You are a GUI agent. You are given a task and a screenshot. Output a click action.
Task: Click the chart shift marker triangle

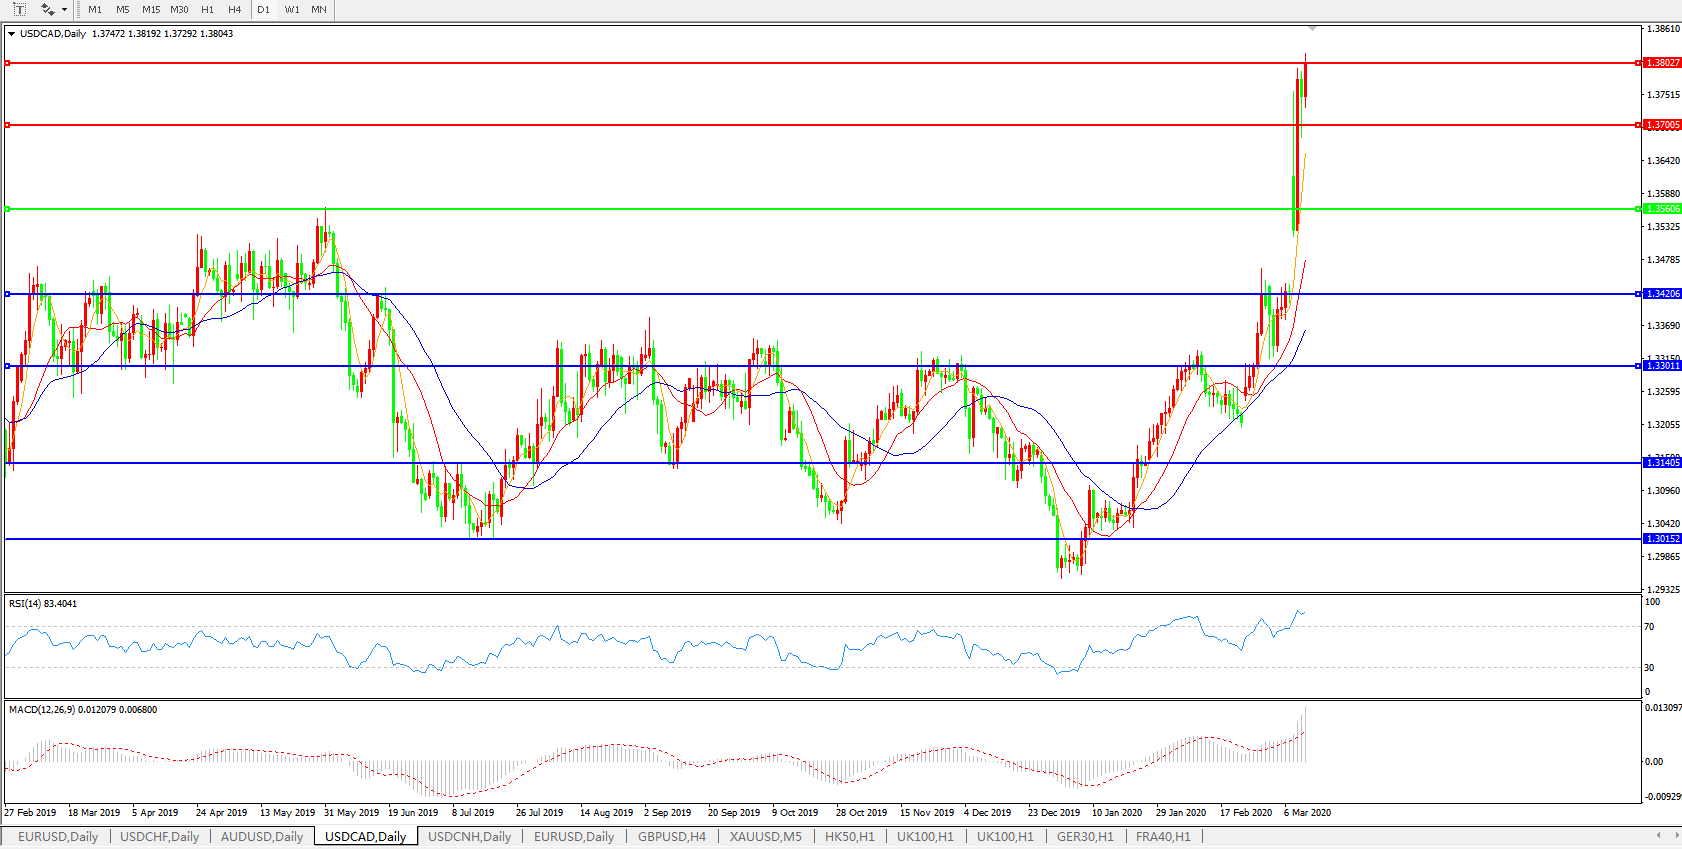1312,28
